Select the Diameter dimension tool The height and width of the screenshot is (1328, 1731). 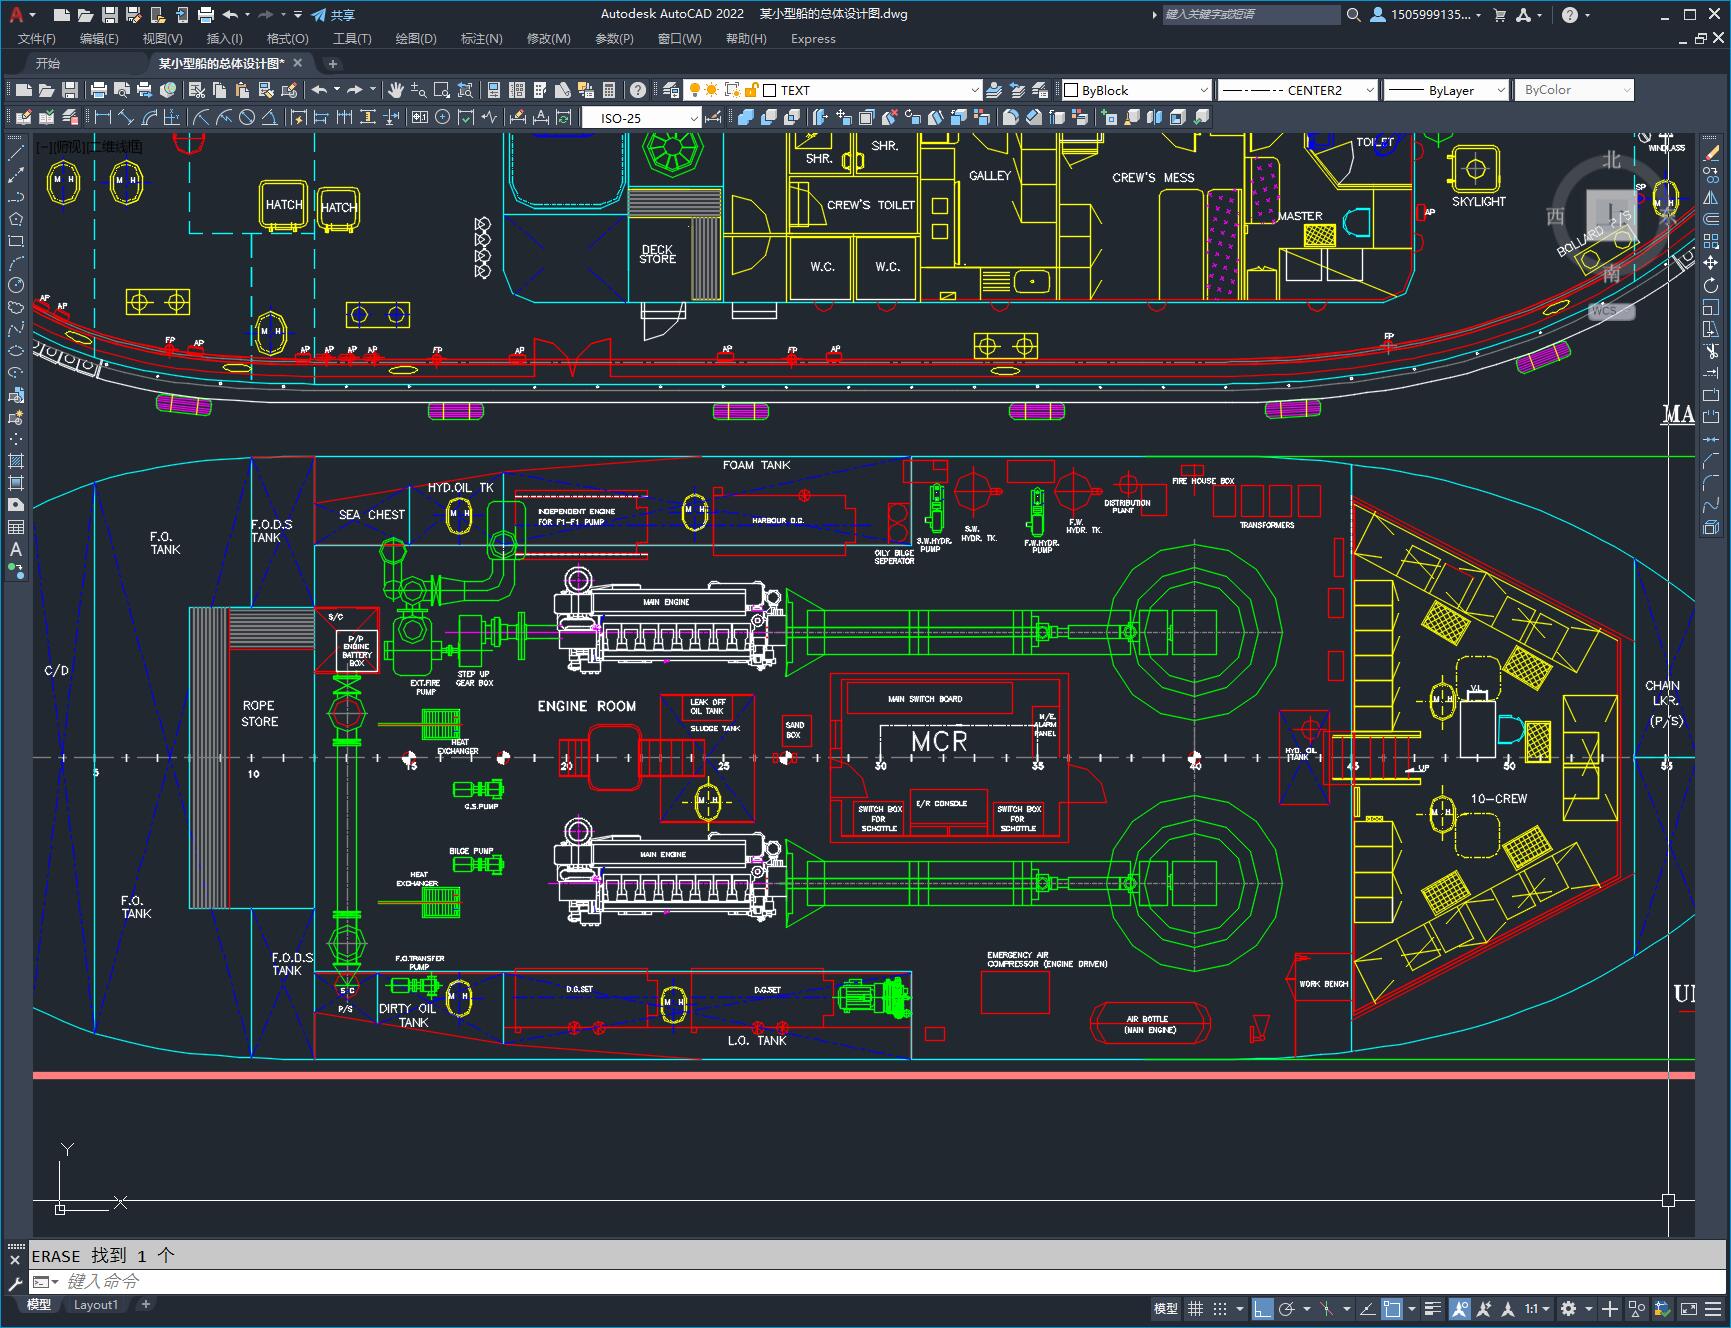coord(247,117)
